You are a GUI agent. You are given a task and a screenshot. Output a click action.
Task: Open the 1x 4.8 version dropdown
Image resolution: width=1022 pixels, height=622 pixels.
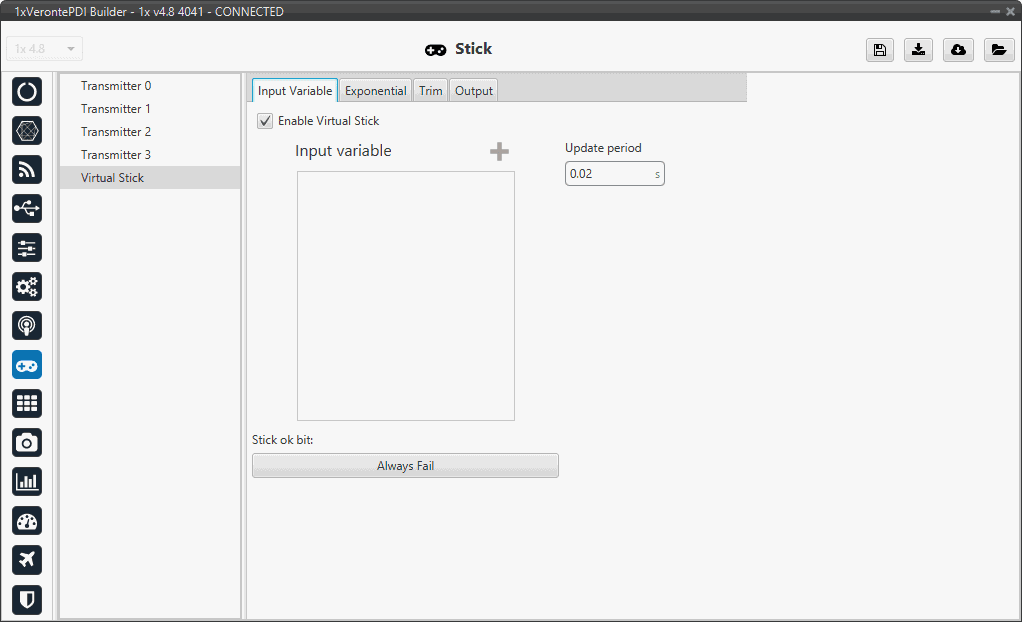tap(45, 49)
